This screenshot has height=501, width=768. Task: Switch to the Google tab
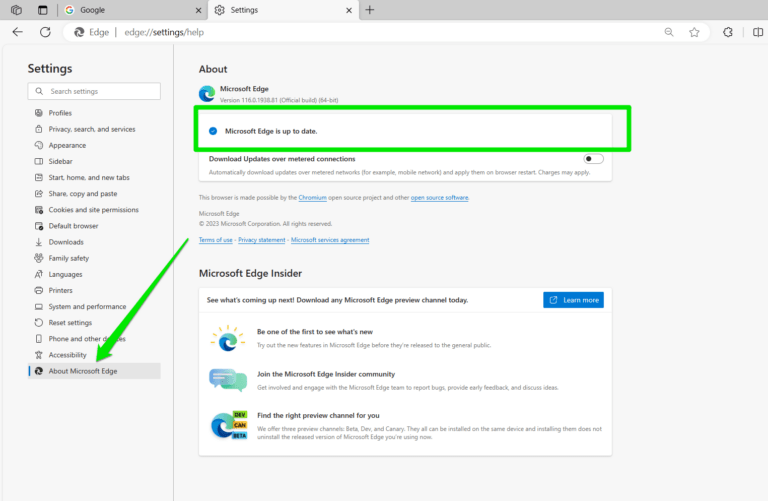point(132,10)
